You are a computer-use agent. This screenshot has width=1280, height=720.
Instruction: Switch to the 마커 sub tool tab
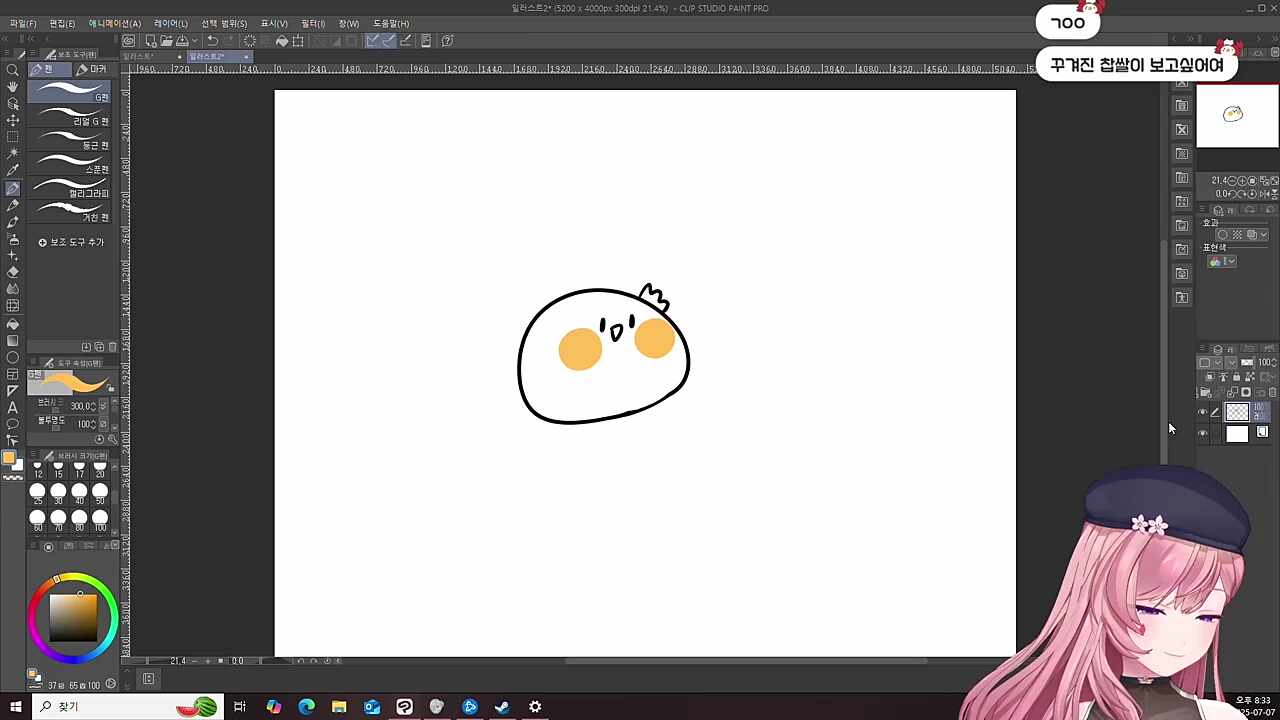point(91,69)
